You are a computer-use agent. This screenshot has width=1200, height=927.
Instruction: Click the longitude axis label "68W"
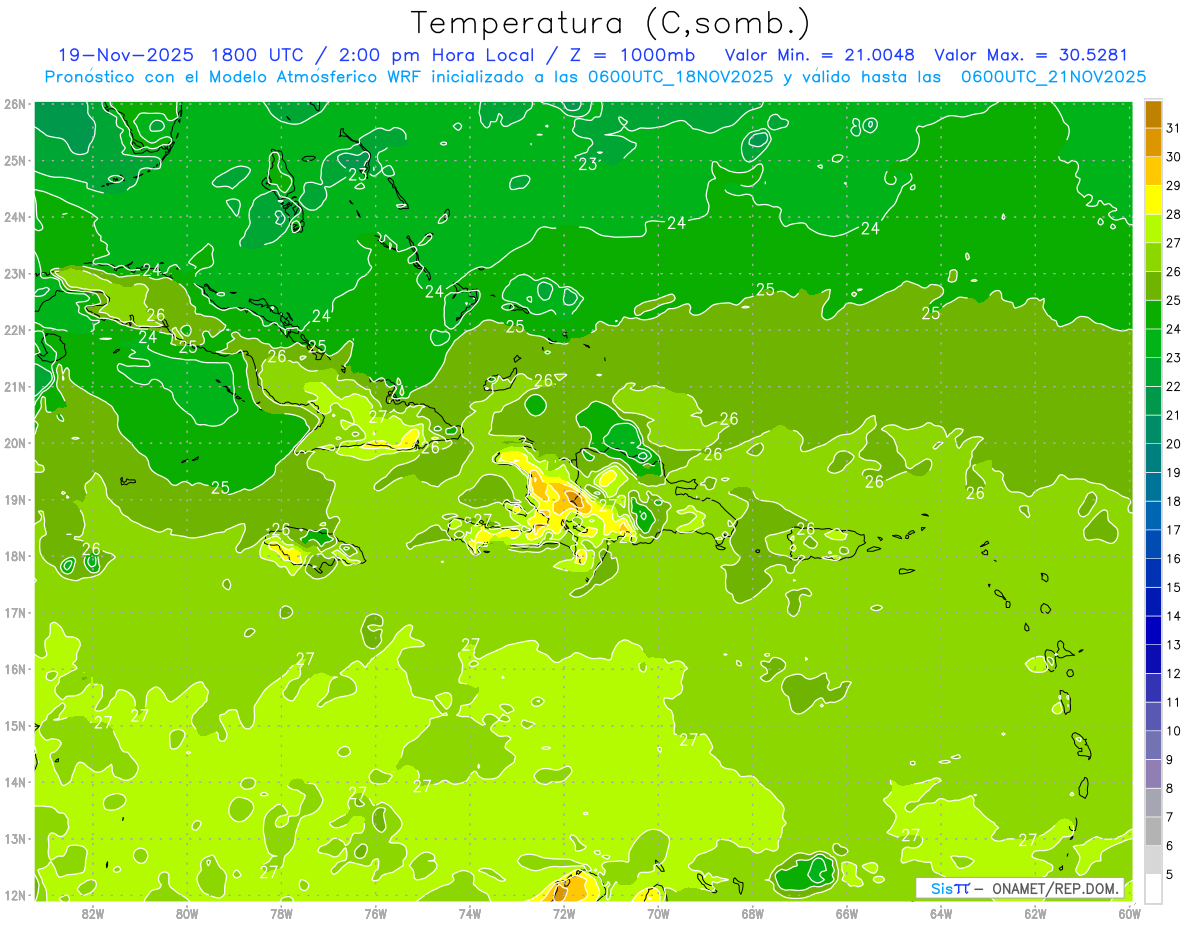(x=753, y=913)
